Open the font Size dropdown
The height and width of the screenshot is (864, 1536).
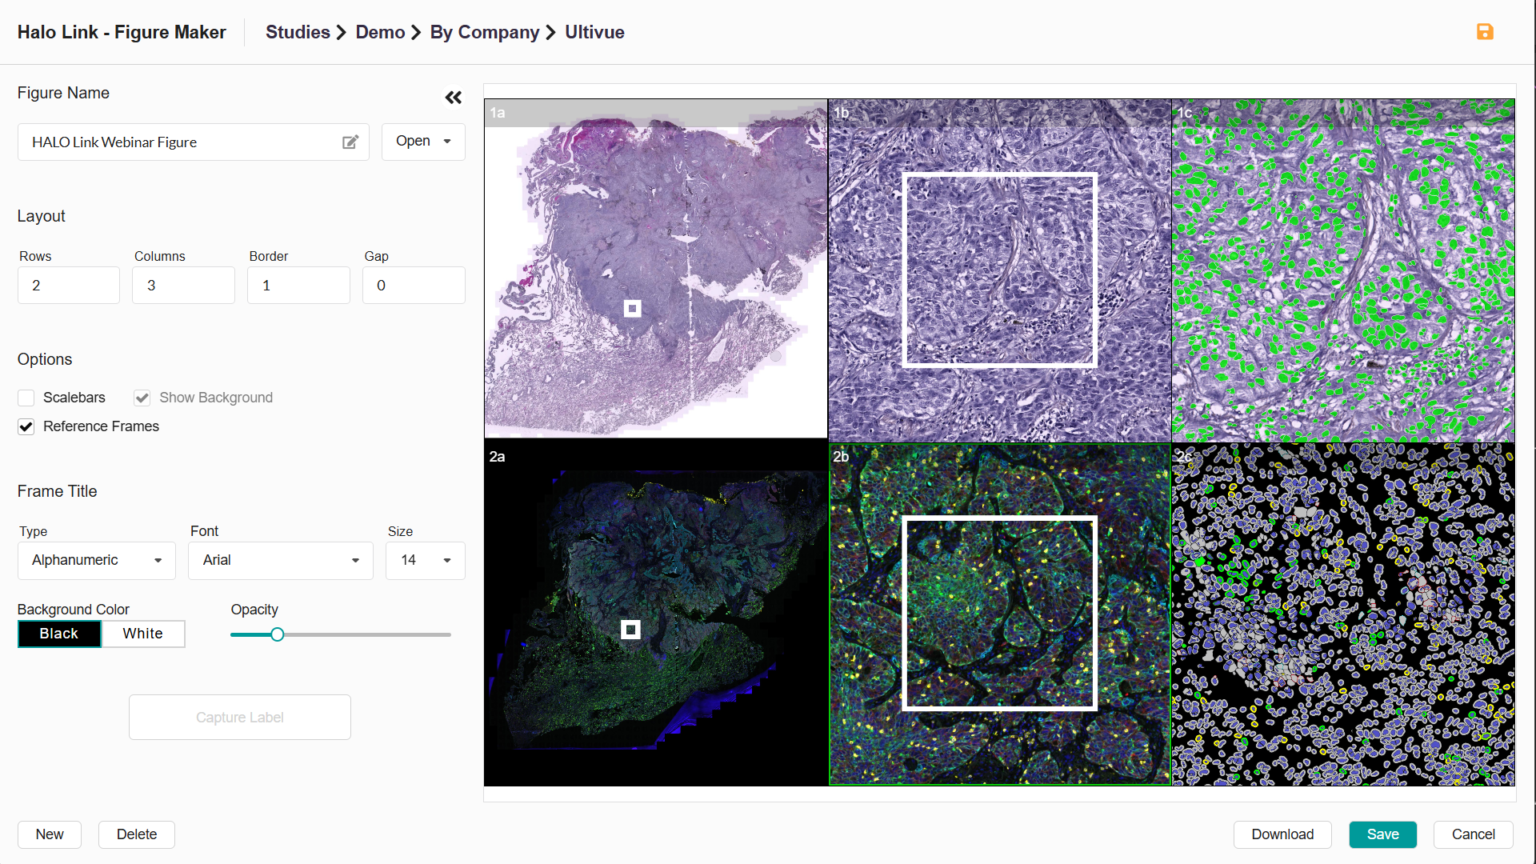point(425,560)
